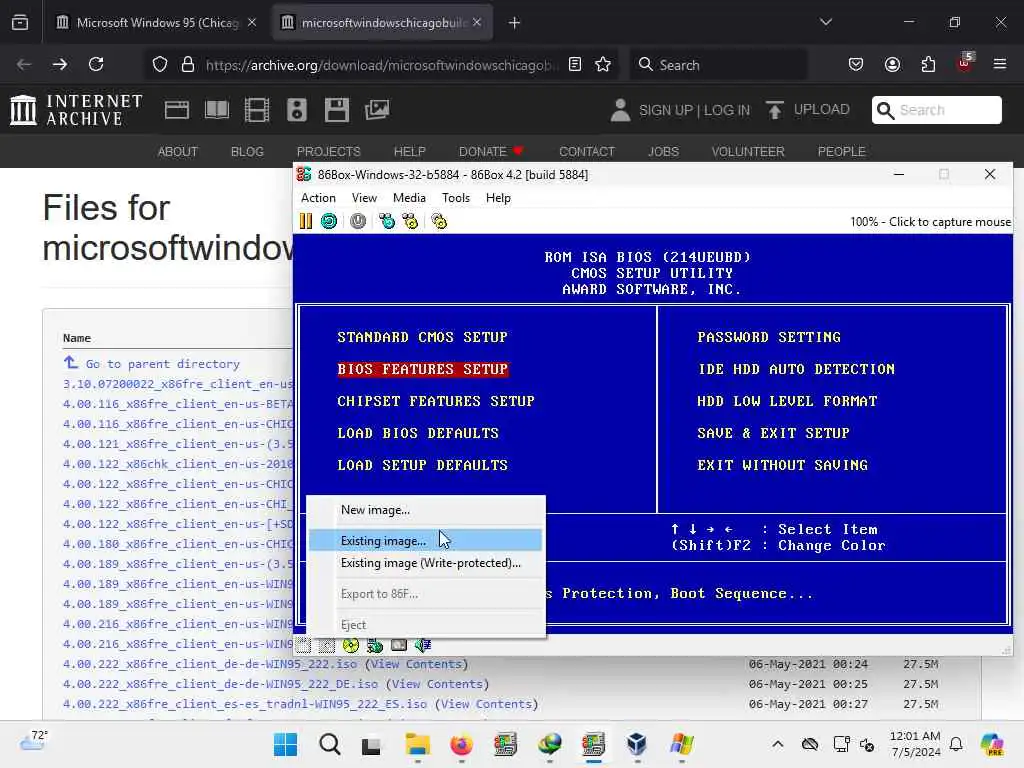
Task: Select IDE HDD AUTO DETECTION in BIOS
Action: (796, 369)
